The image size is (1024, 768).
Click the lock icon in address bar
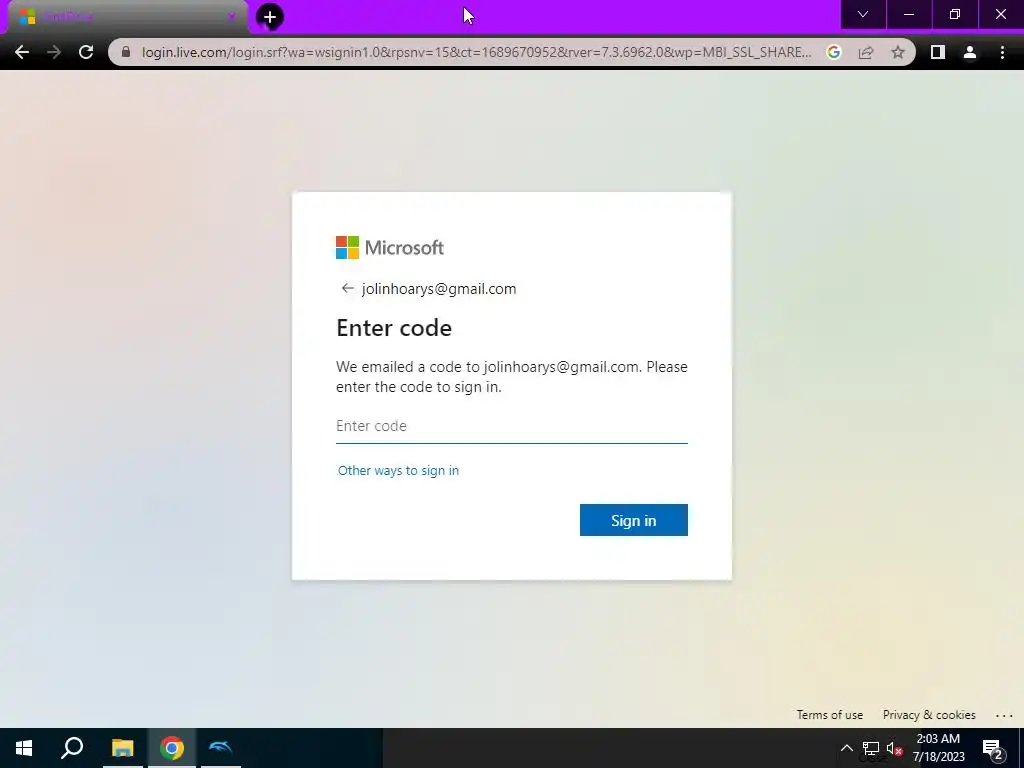pos(126,52)
